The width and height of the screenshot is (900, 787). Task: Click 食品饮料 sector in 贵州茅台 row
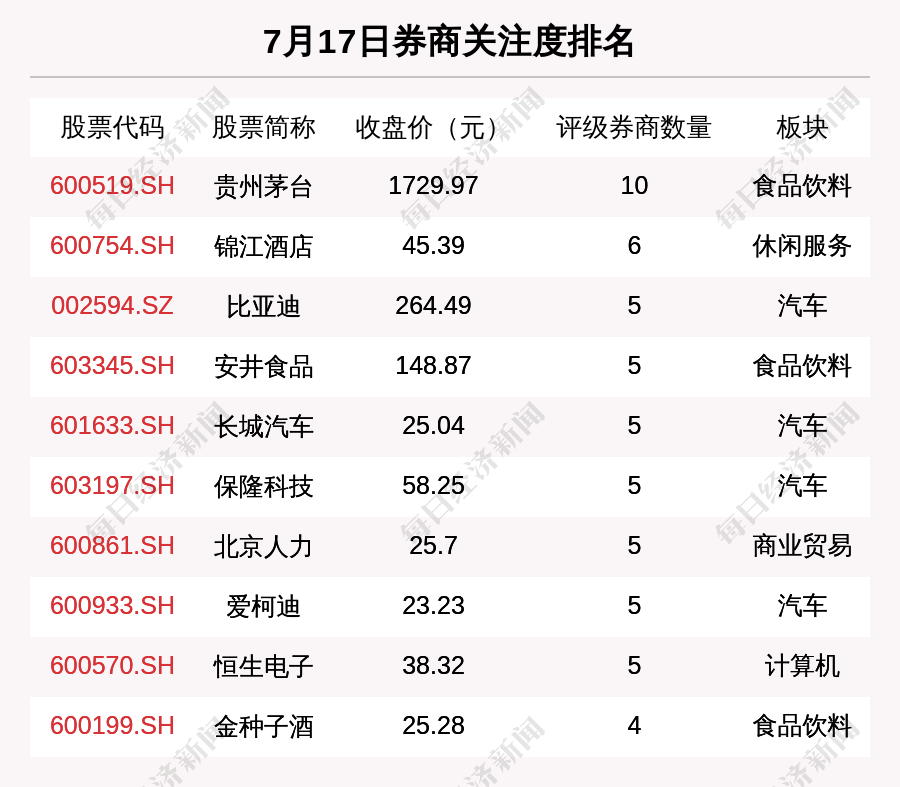coord(802,187)
